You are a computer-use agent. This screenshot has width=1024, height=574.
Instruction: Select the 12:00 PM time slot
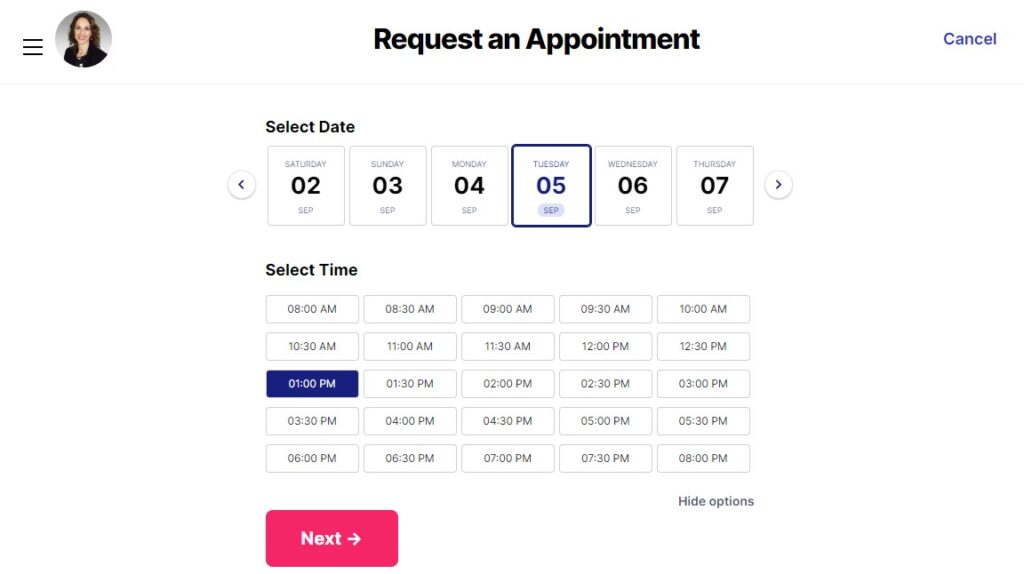click(x=605, y=346)
